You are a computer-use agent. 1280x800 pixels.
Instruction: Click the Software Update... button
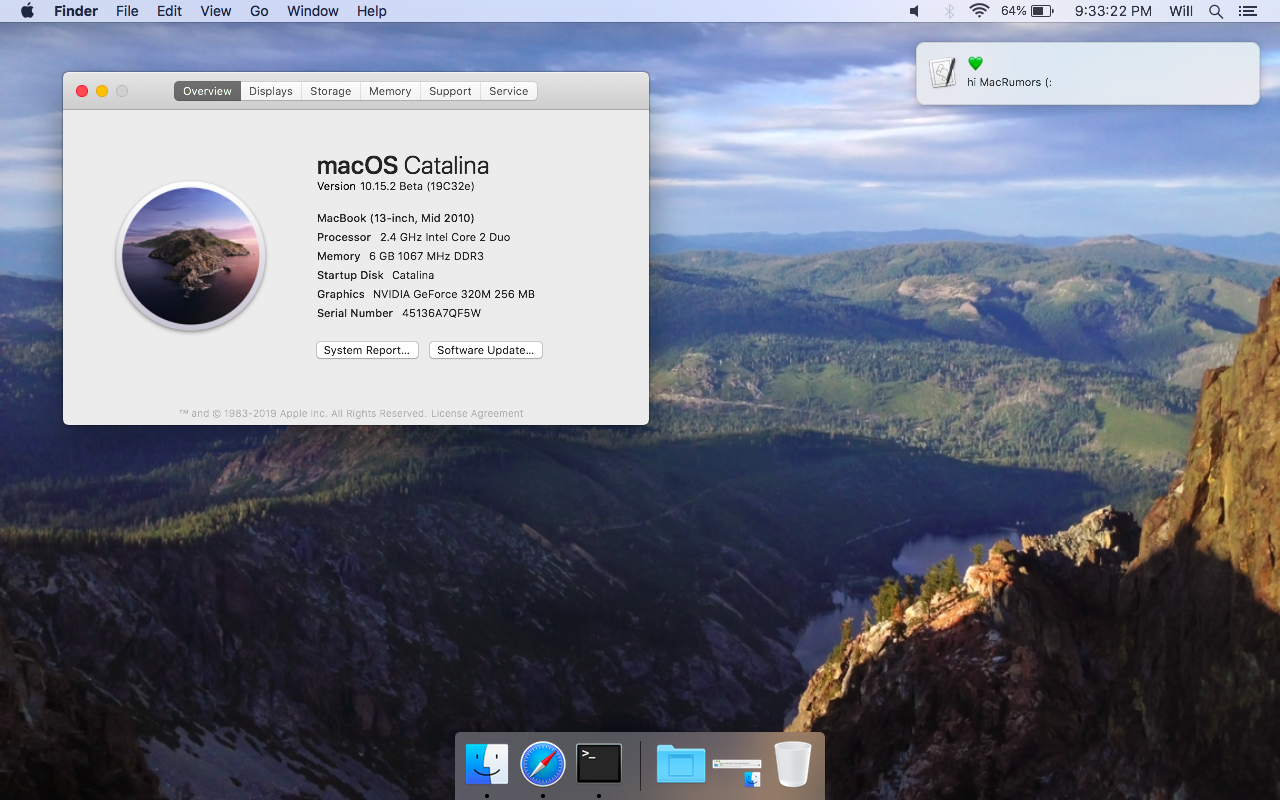tap(486, 350)
